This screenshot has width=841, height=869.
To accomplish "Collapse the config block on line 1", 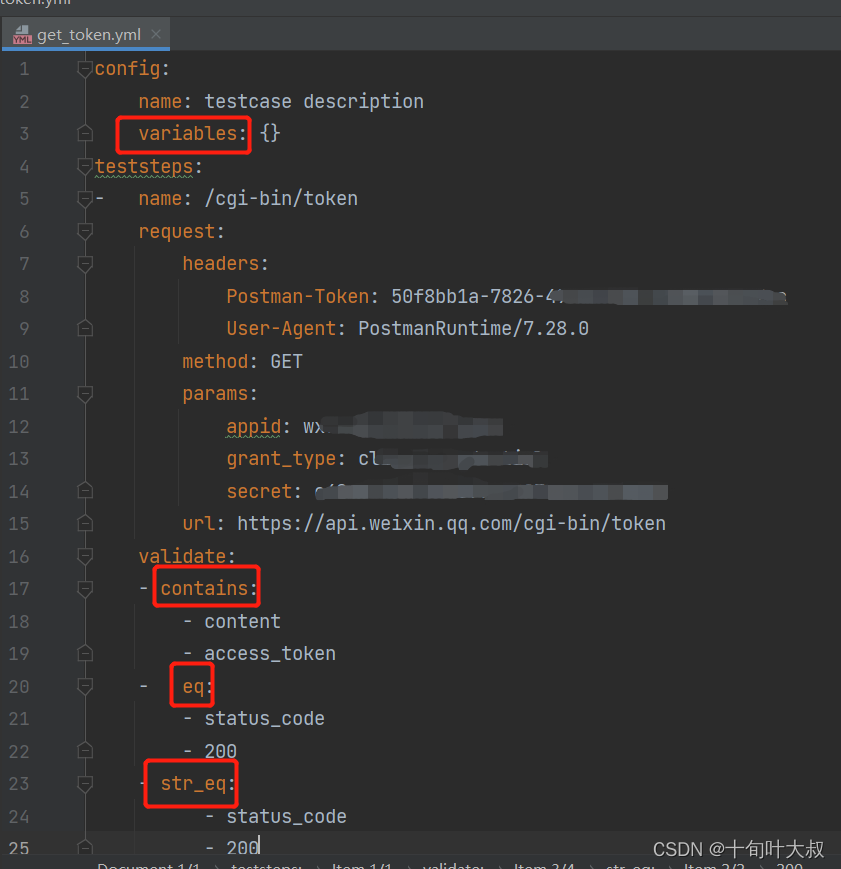I will (85, 69).
